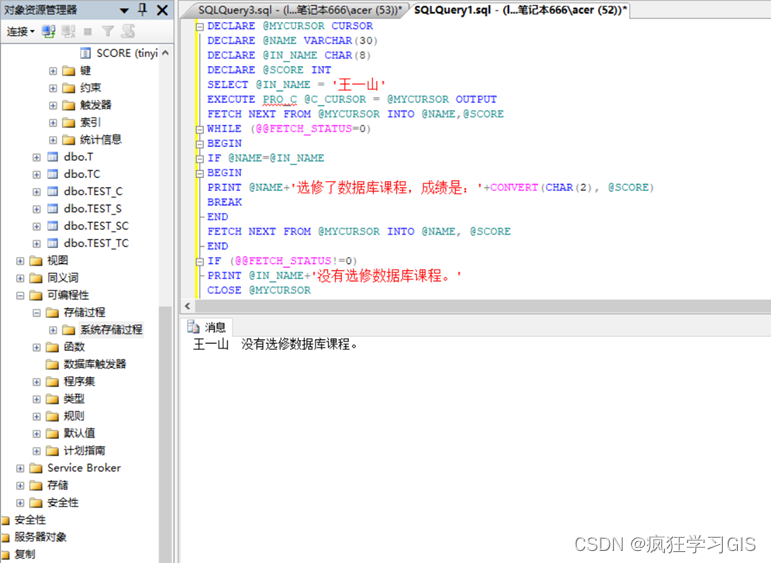Click the 系统存储过程 folder icon
The height and width of the screenshot is (563, 771).
(69, 330)
